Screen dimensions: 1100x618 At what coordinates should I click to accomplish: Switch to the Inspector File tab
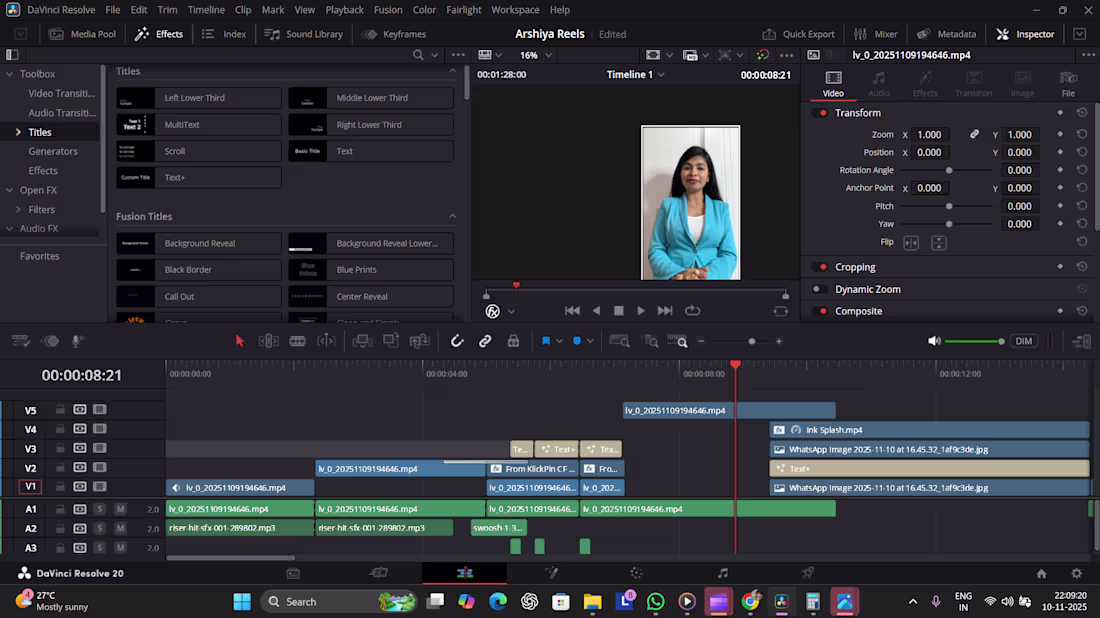[x=1068, y=83]
